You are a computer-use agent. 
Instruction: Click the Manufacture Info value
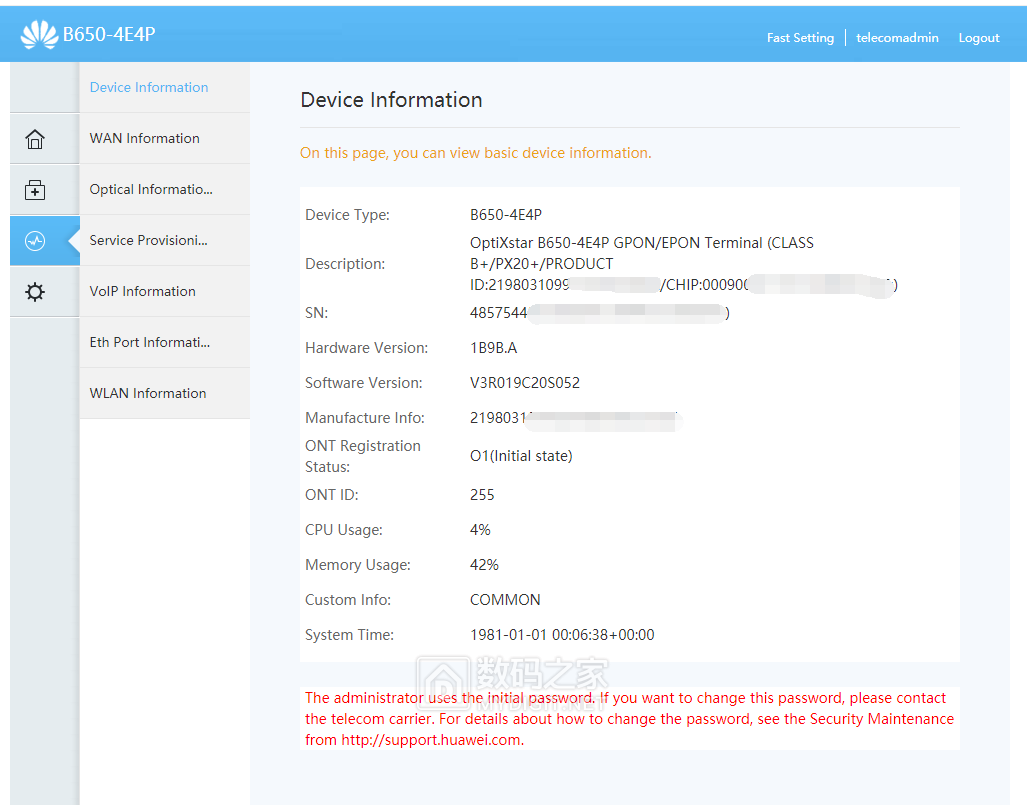tap(574, 418)
